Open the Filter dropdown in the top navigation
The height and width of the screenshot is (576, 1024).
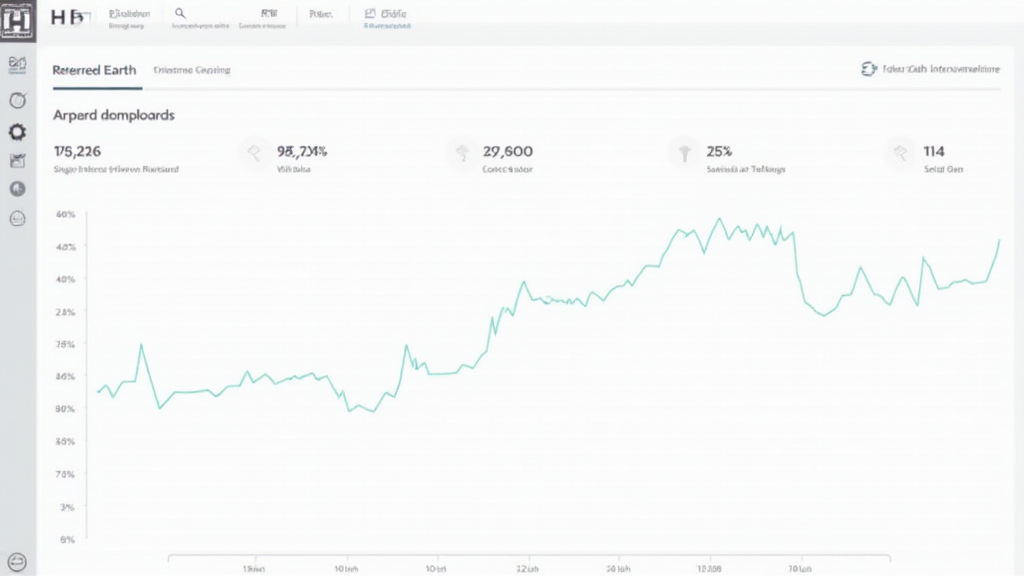click(x=322, y=13)
